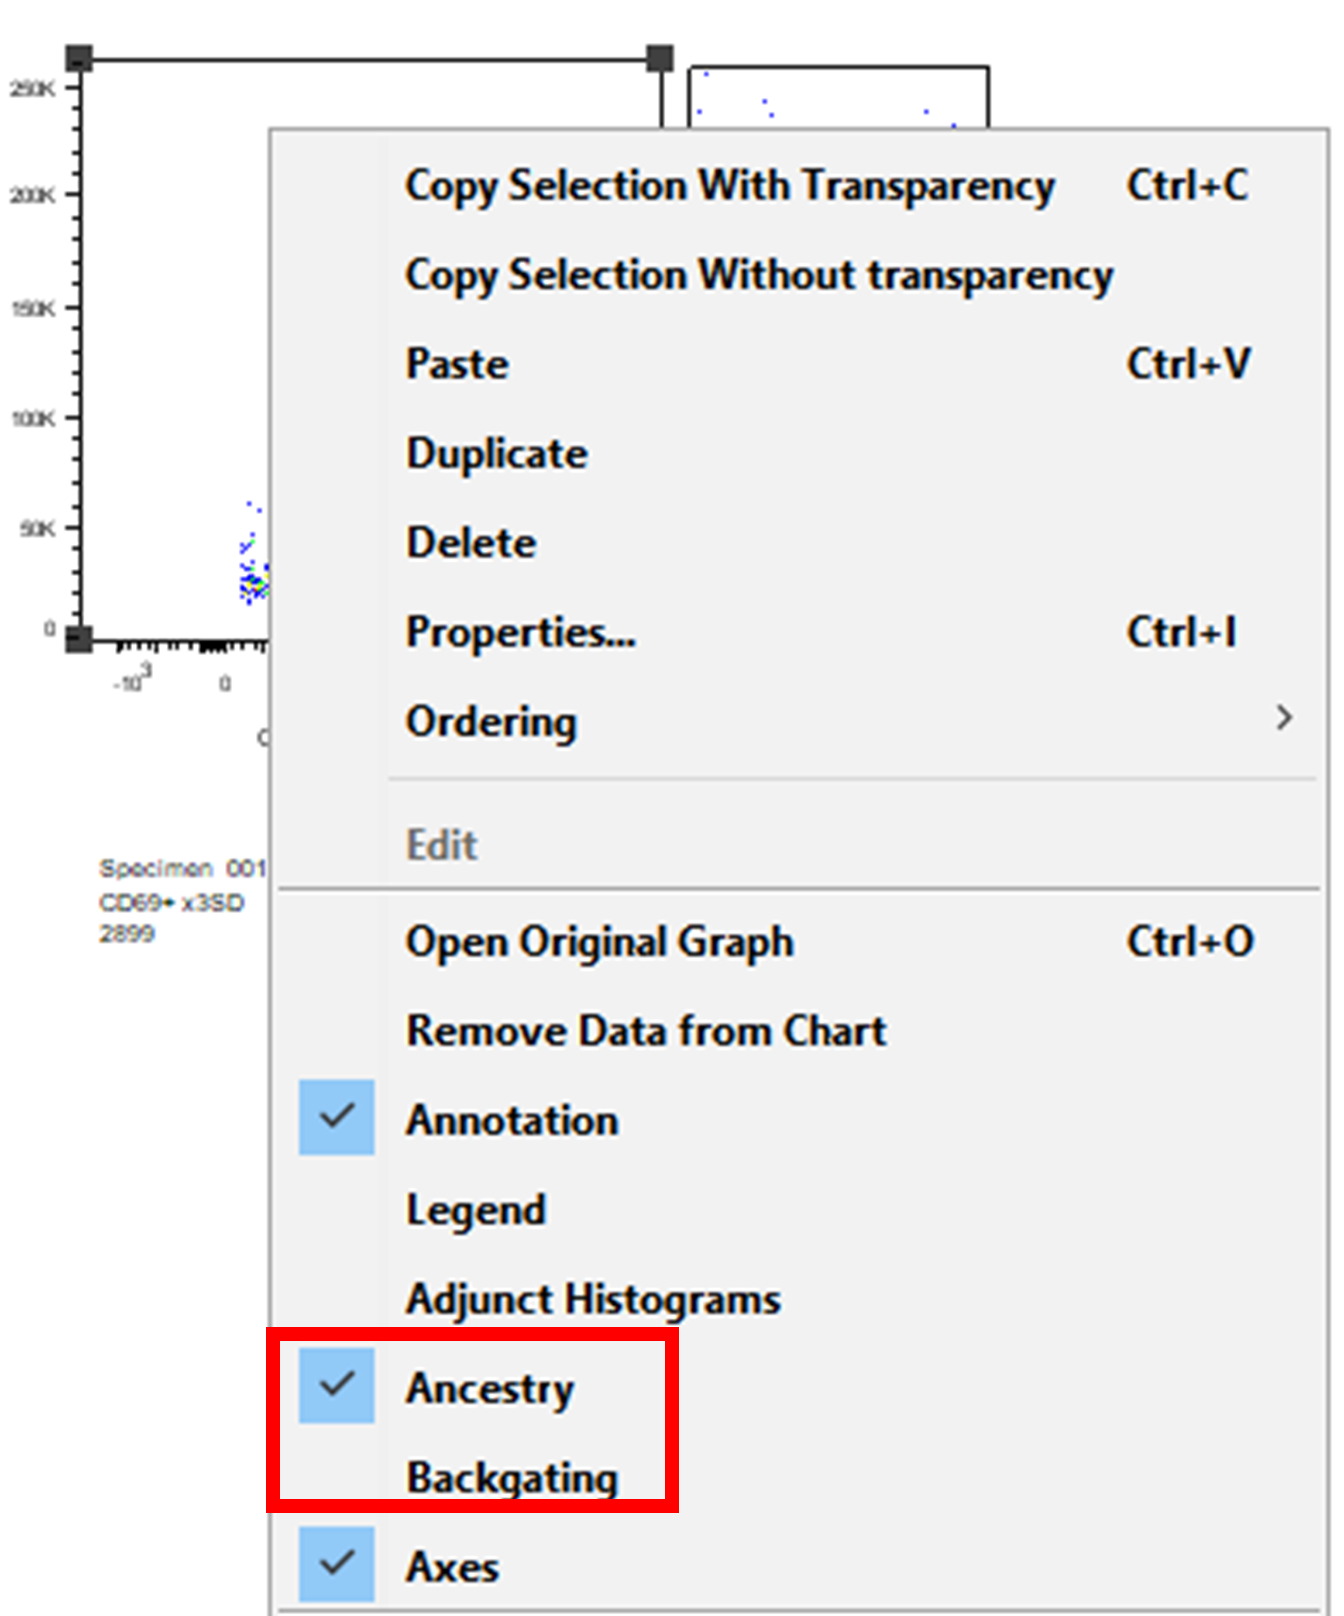
Task: Enable the Backgating option
Action: click(x=512, y=1477)
